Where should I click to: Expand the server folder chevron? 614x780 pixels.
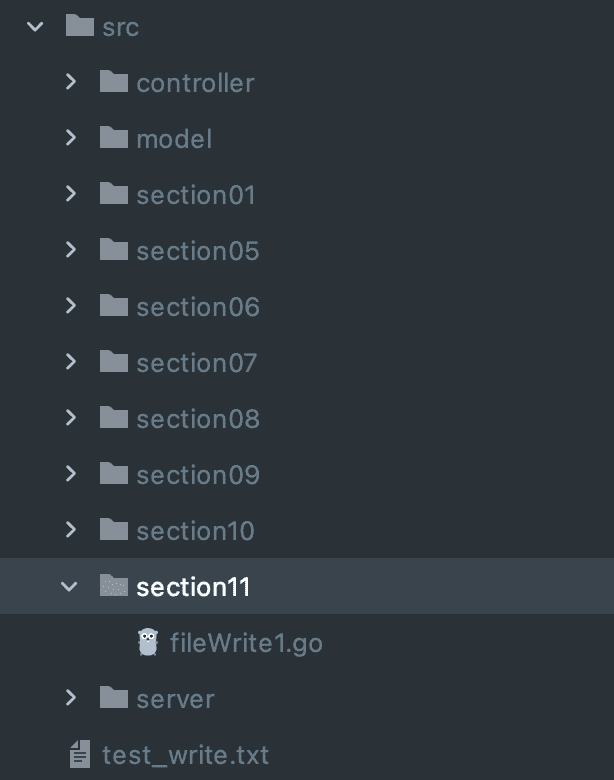coord(70,698)
